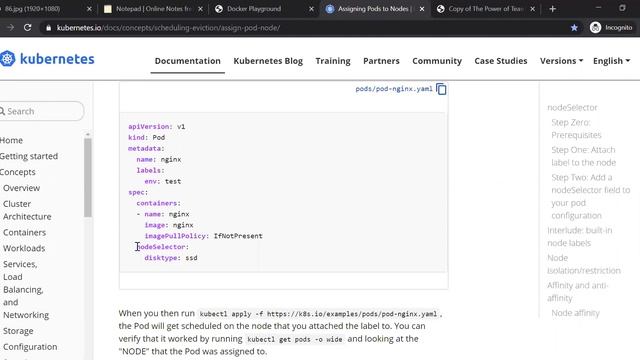Click the 'disktype: ssd' line in YAML
Image resolution: width=640 pixels, height=360 pixels.
[x=171, y=258]
